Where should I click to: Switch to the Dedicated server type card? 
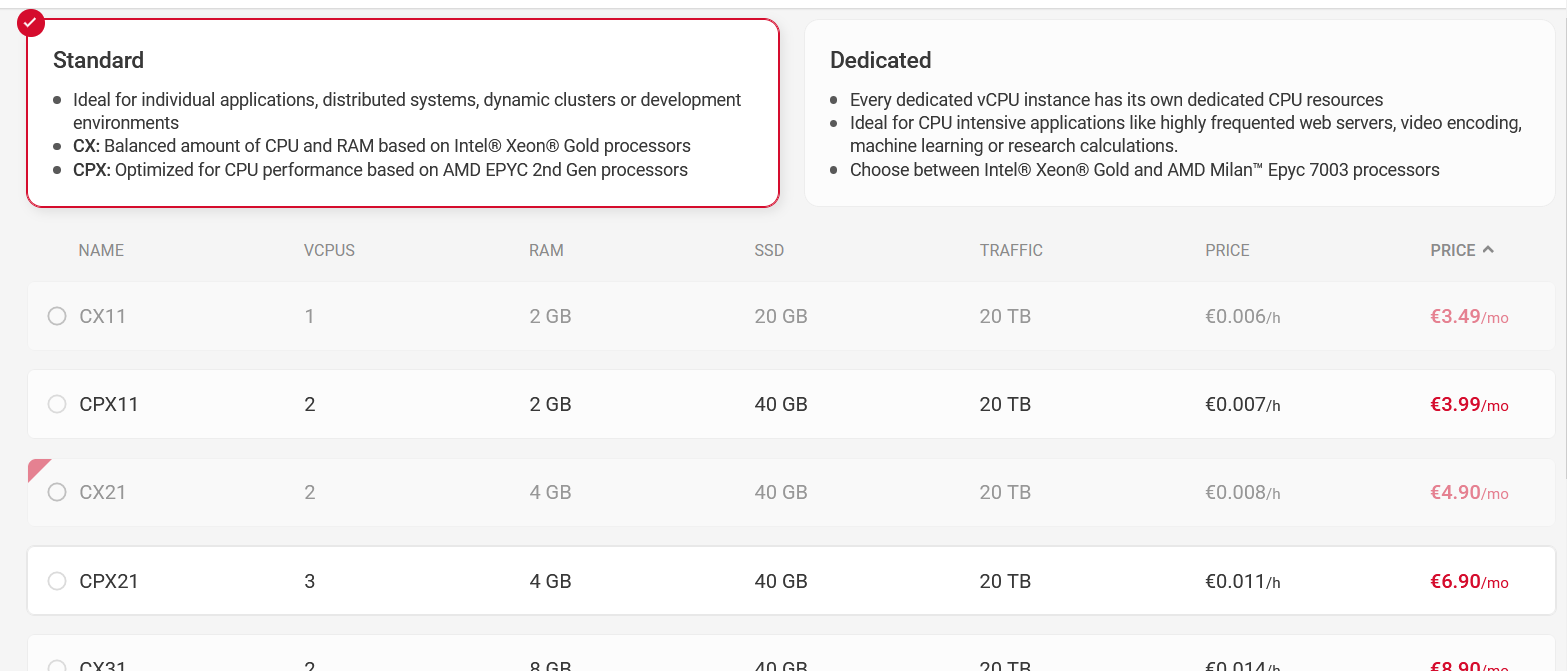click(1179, 113)
